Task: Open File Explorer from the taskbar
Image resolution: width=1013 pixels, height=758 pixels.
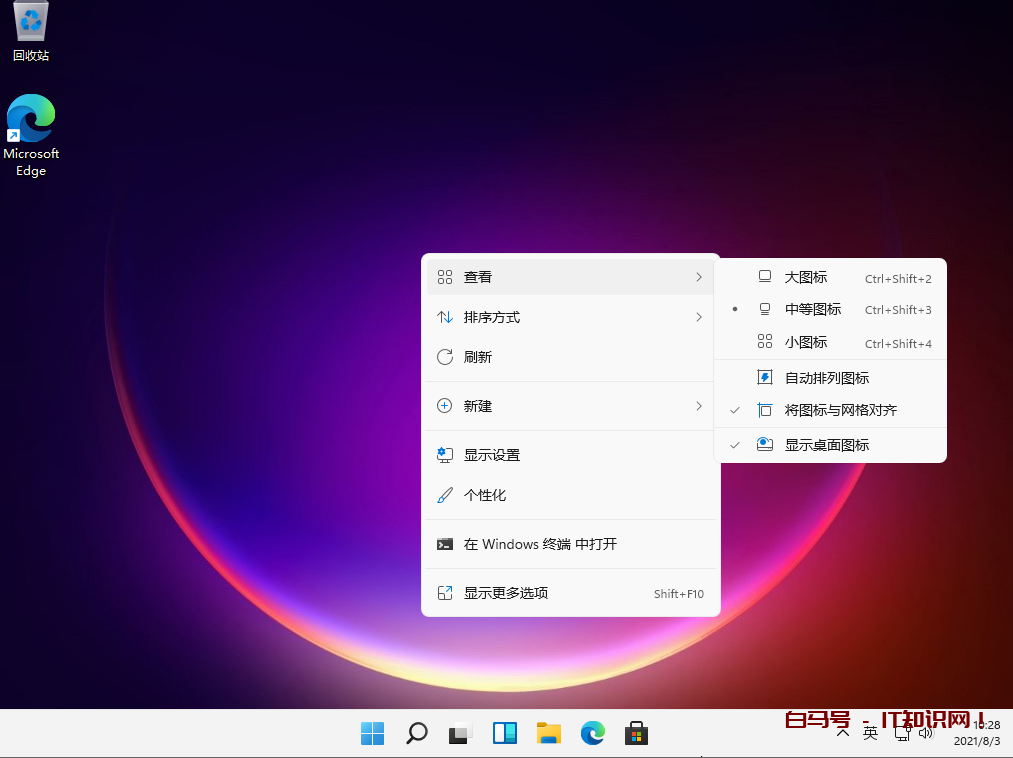Action: 548,733
